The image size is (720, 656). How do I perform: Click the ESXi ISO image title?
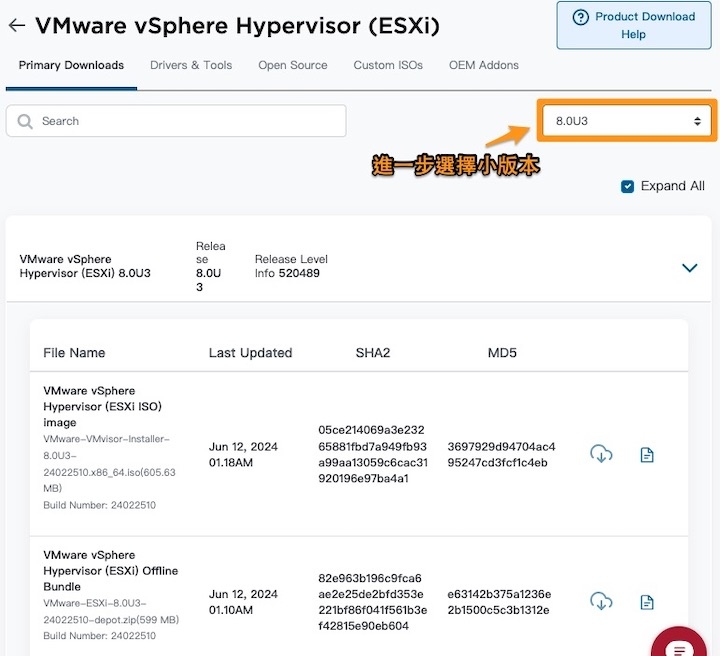tap(102, 406)
